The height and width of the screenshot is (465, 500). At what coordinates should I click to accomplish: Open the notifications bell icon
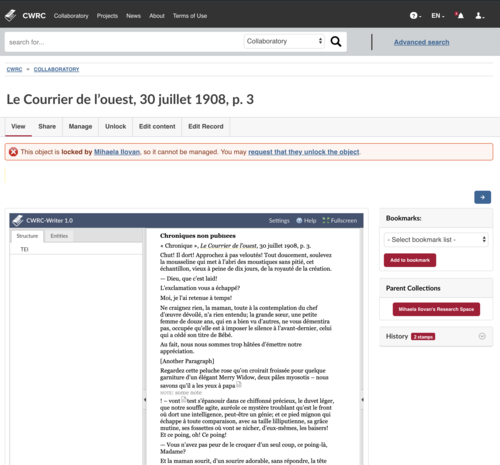point(459,15)
